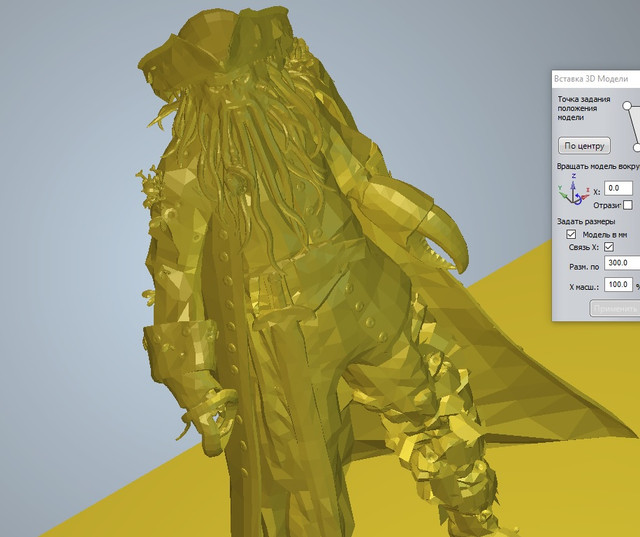The height and width of the screenshot is (537, 640).
Task: Click the 'По центру' button
Action: click(584, 146)
